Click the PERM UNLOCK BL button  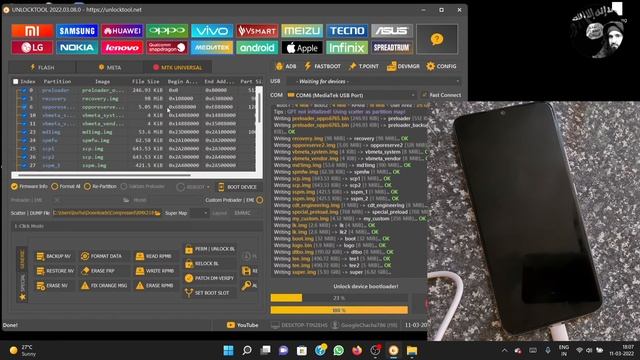coord(210,249)
